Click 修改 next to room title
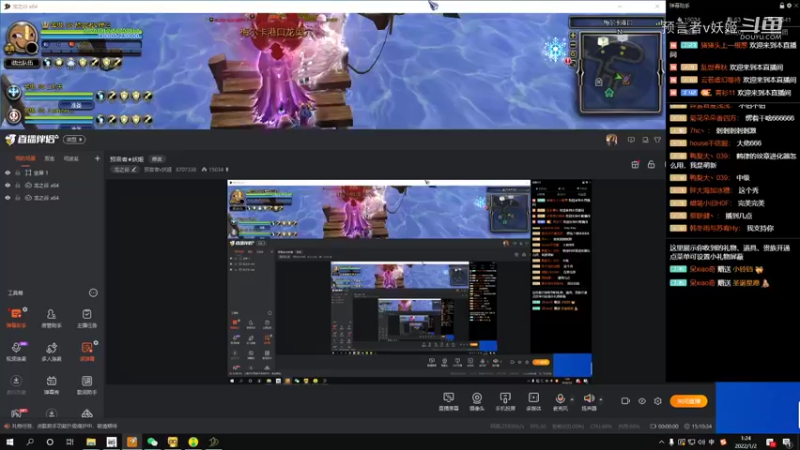 (157, 159)
